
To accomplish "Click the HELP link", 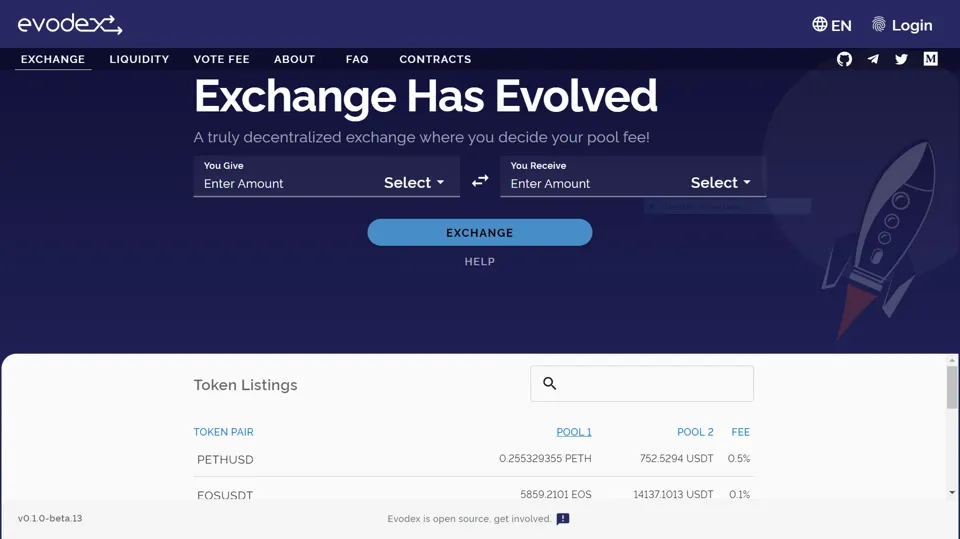I will (x=479, y=262).
